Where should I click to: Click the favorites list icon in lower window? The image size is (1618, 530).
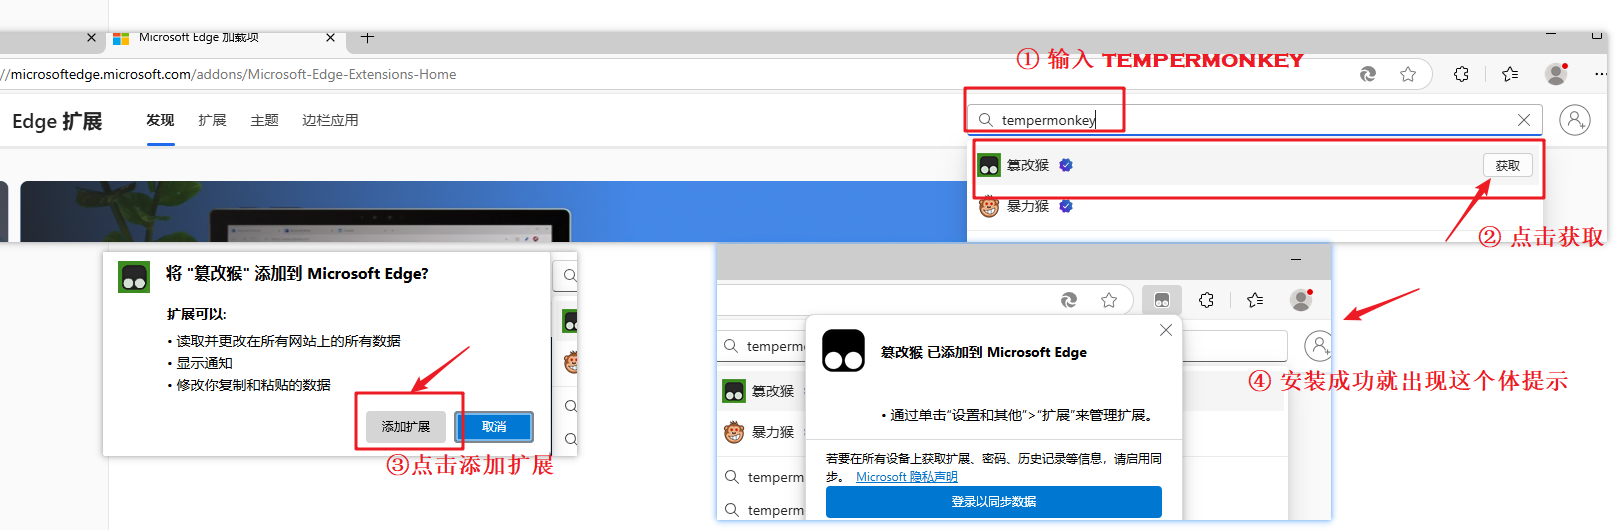1255,300
